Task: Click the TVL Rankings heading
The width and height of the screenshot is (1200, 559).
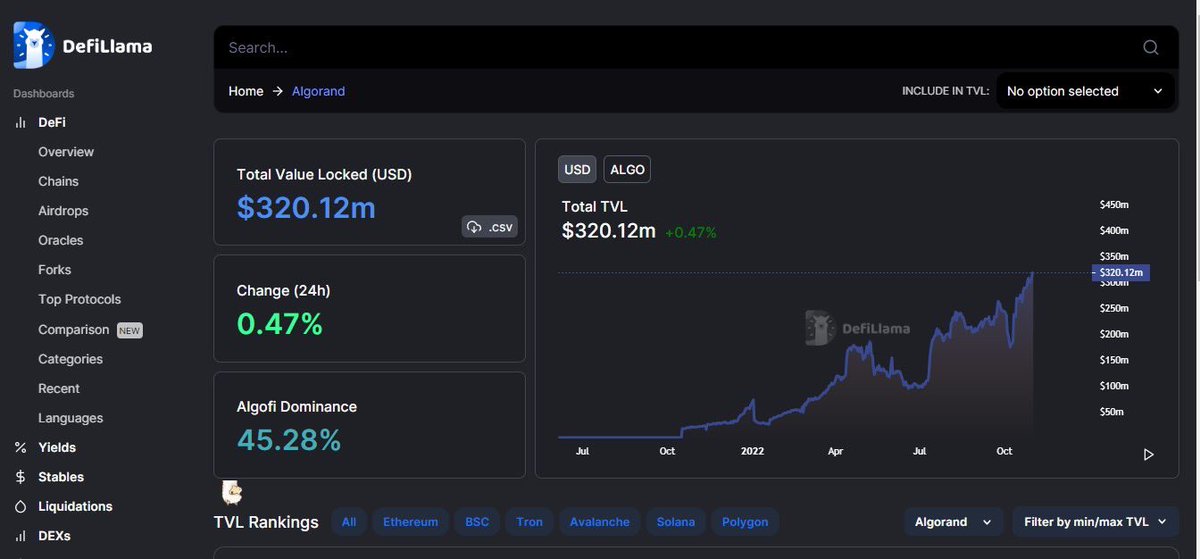Action: [266, 522]
